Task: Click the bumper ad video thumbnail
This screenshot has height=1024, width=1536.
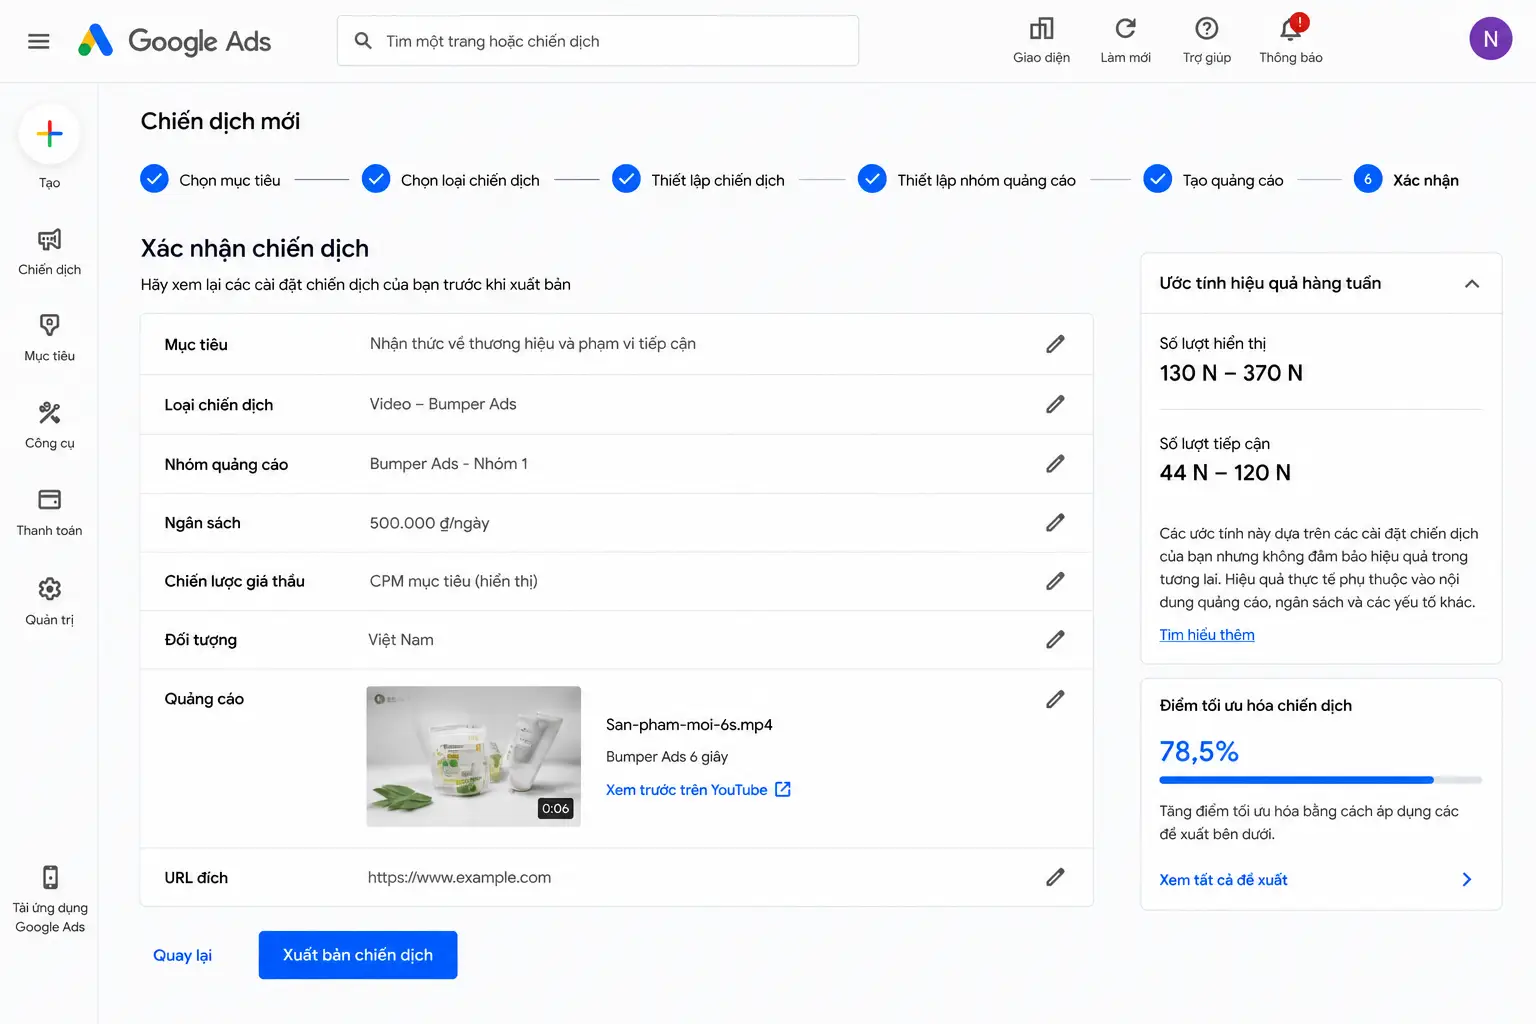Action: point(474,756)
